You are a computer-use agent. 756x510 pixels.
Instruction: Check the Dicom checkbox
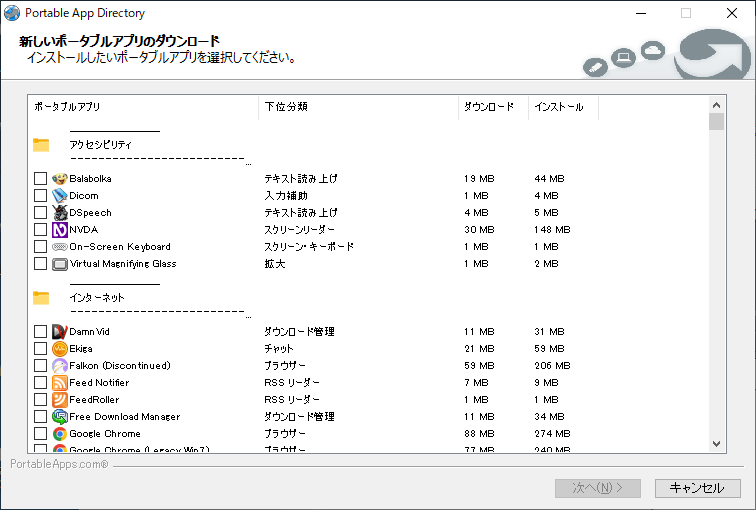40,196
